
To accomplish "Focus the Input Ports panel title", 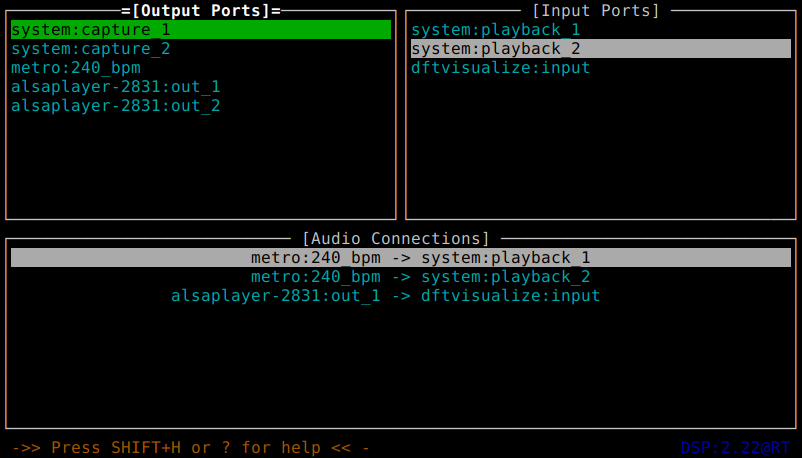I will (596, 11).
